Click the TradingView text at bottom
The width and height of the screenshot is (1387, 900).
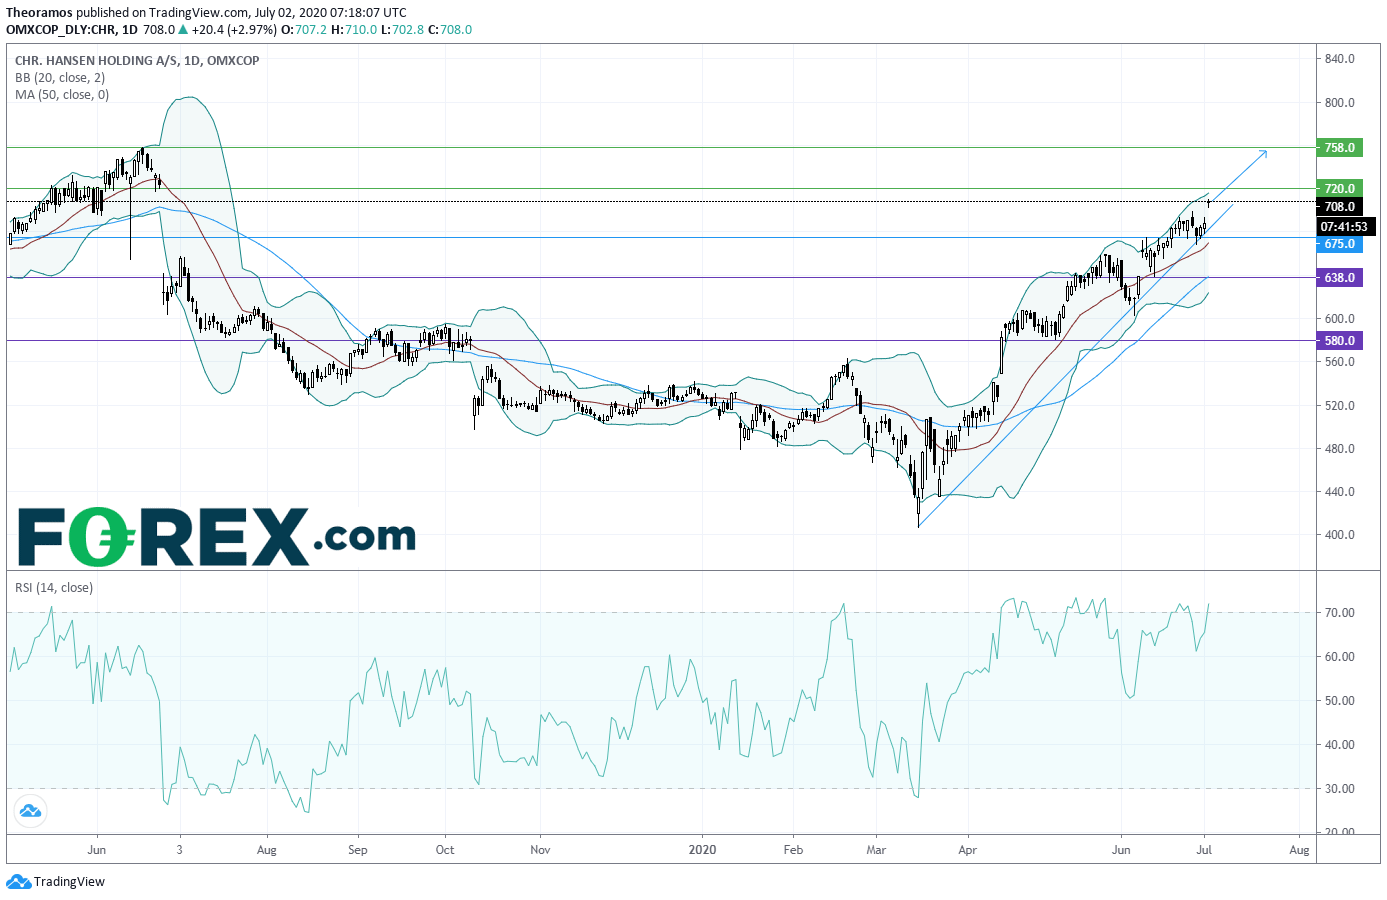pos(69,881)
